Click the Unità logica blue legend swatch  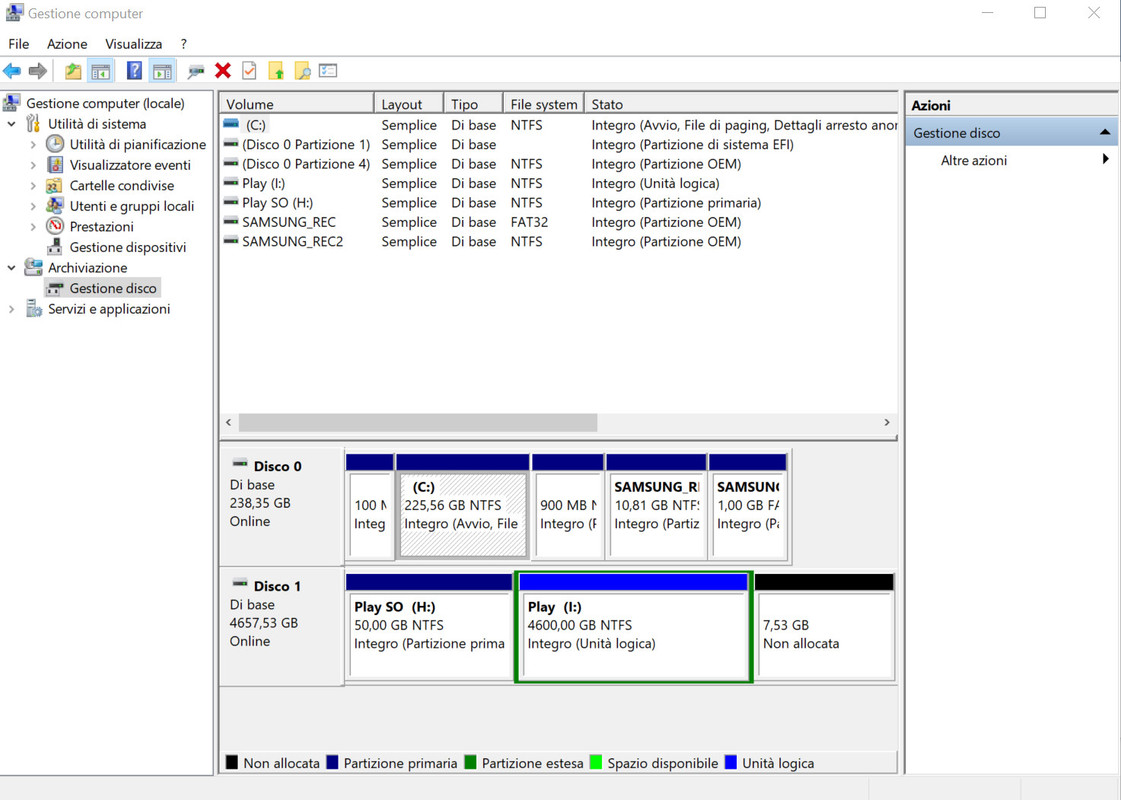coord(731,762)
